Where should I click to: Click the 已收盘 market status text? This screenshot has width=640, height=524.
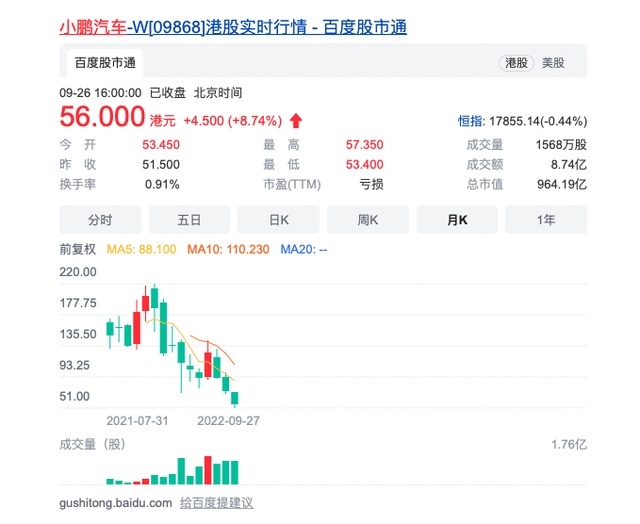coord(168,93)
